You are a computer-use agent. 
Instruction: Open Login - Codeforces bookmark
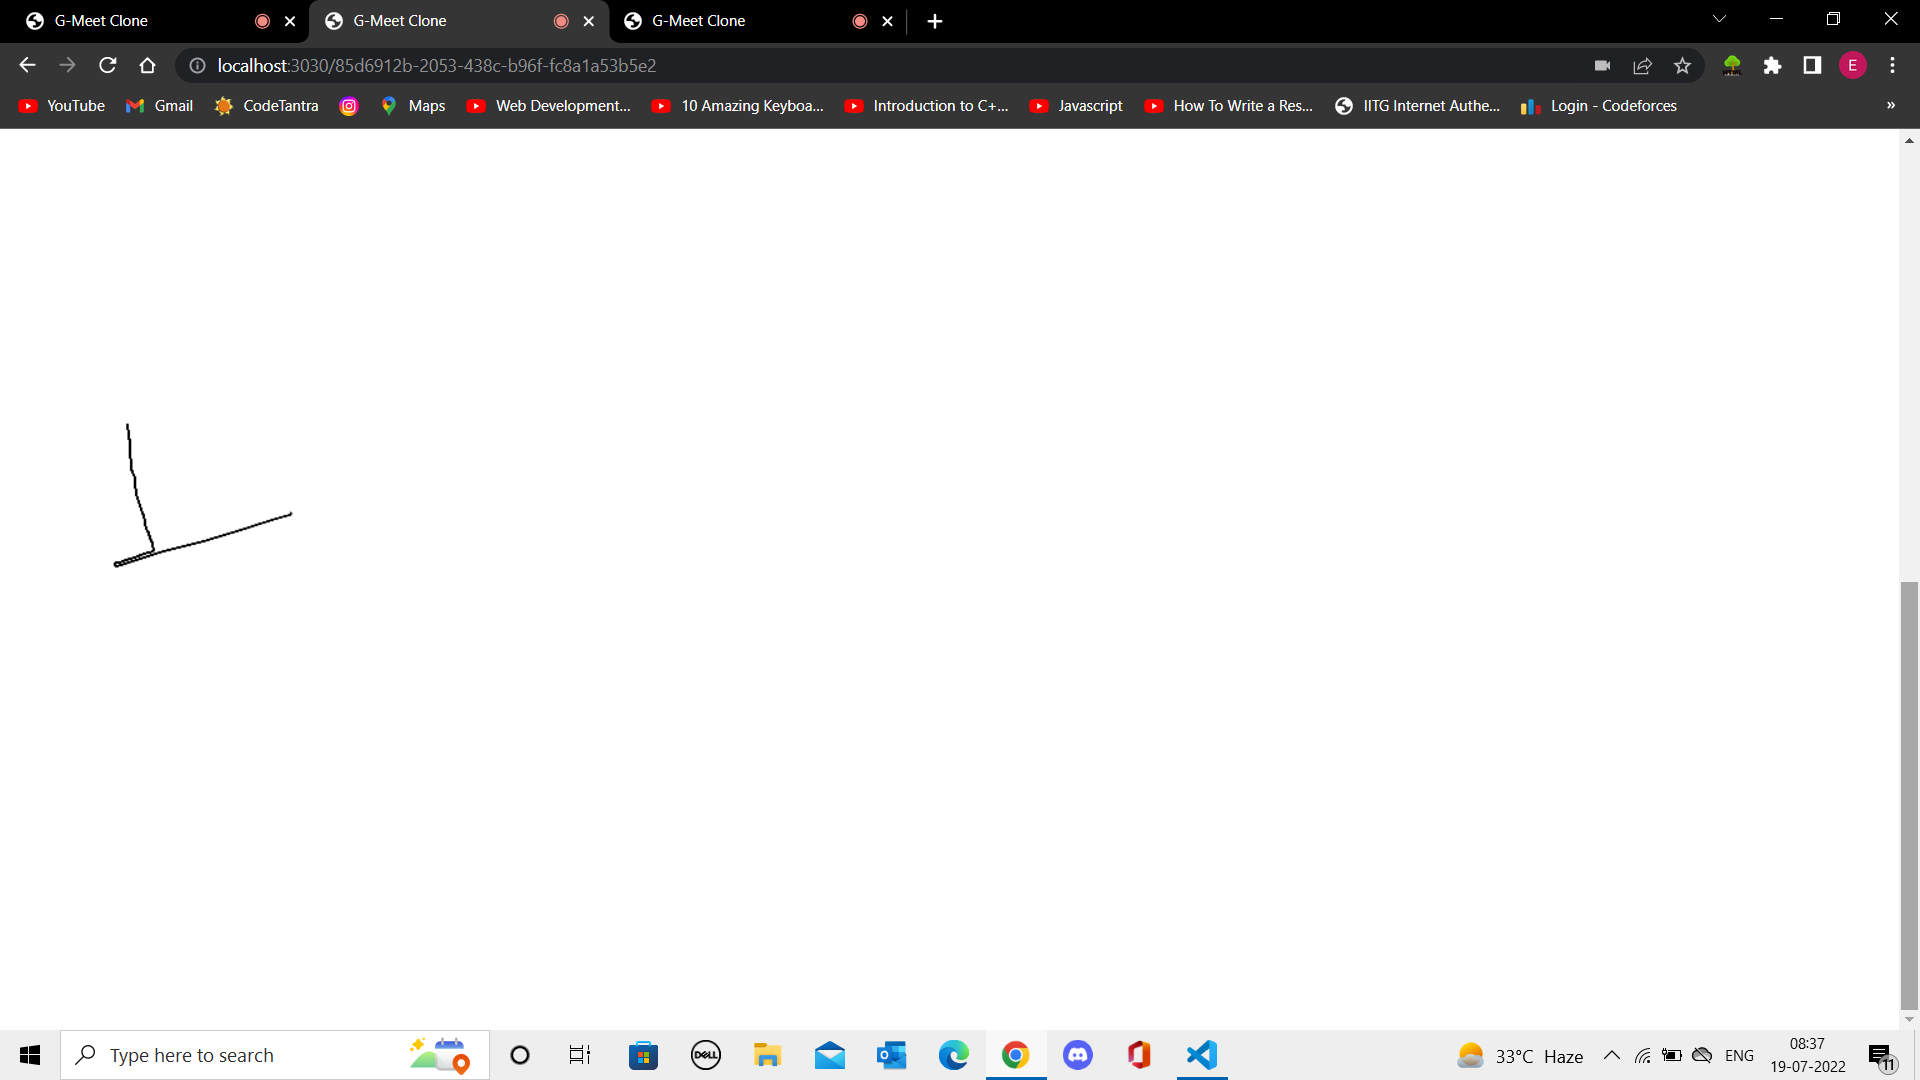(1598, 106)
